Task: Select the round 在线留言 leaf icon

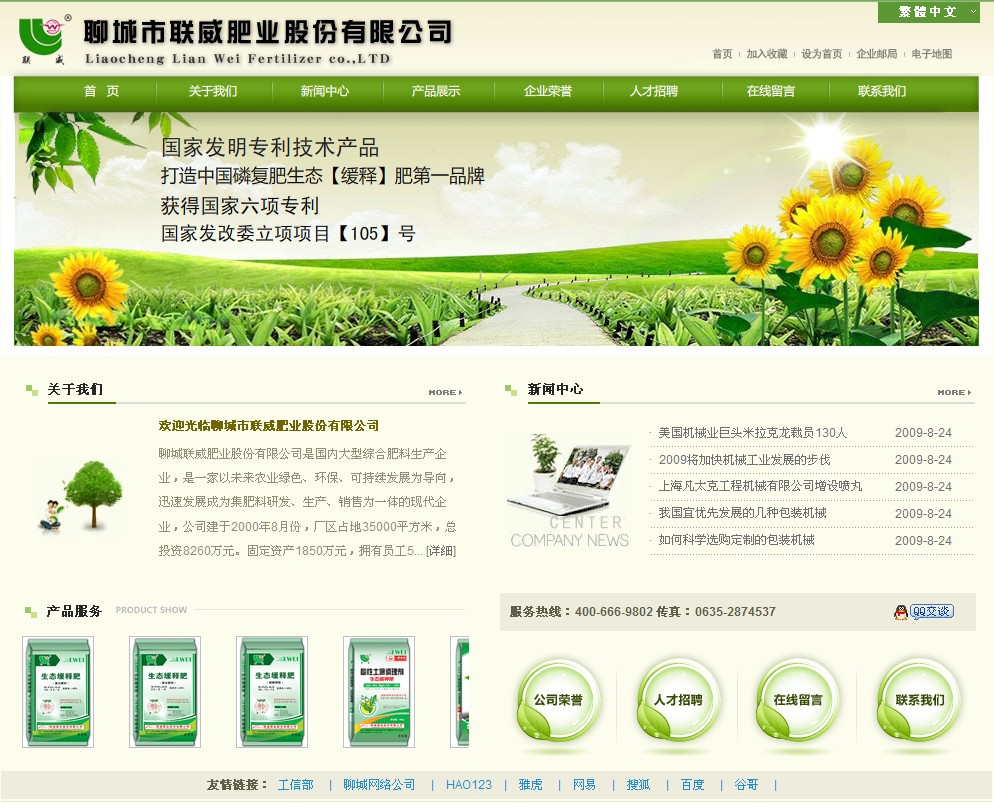Action: [796, 701]
